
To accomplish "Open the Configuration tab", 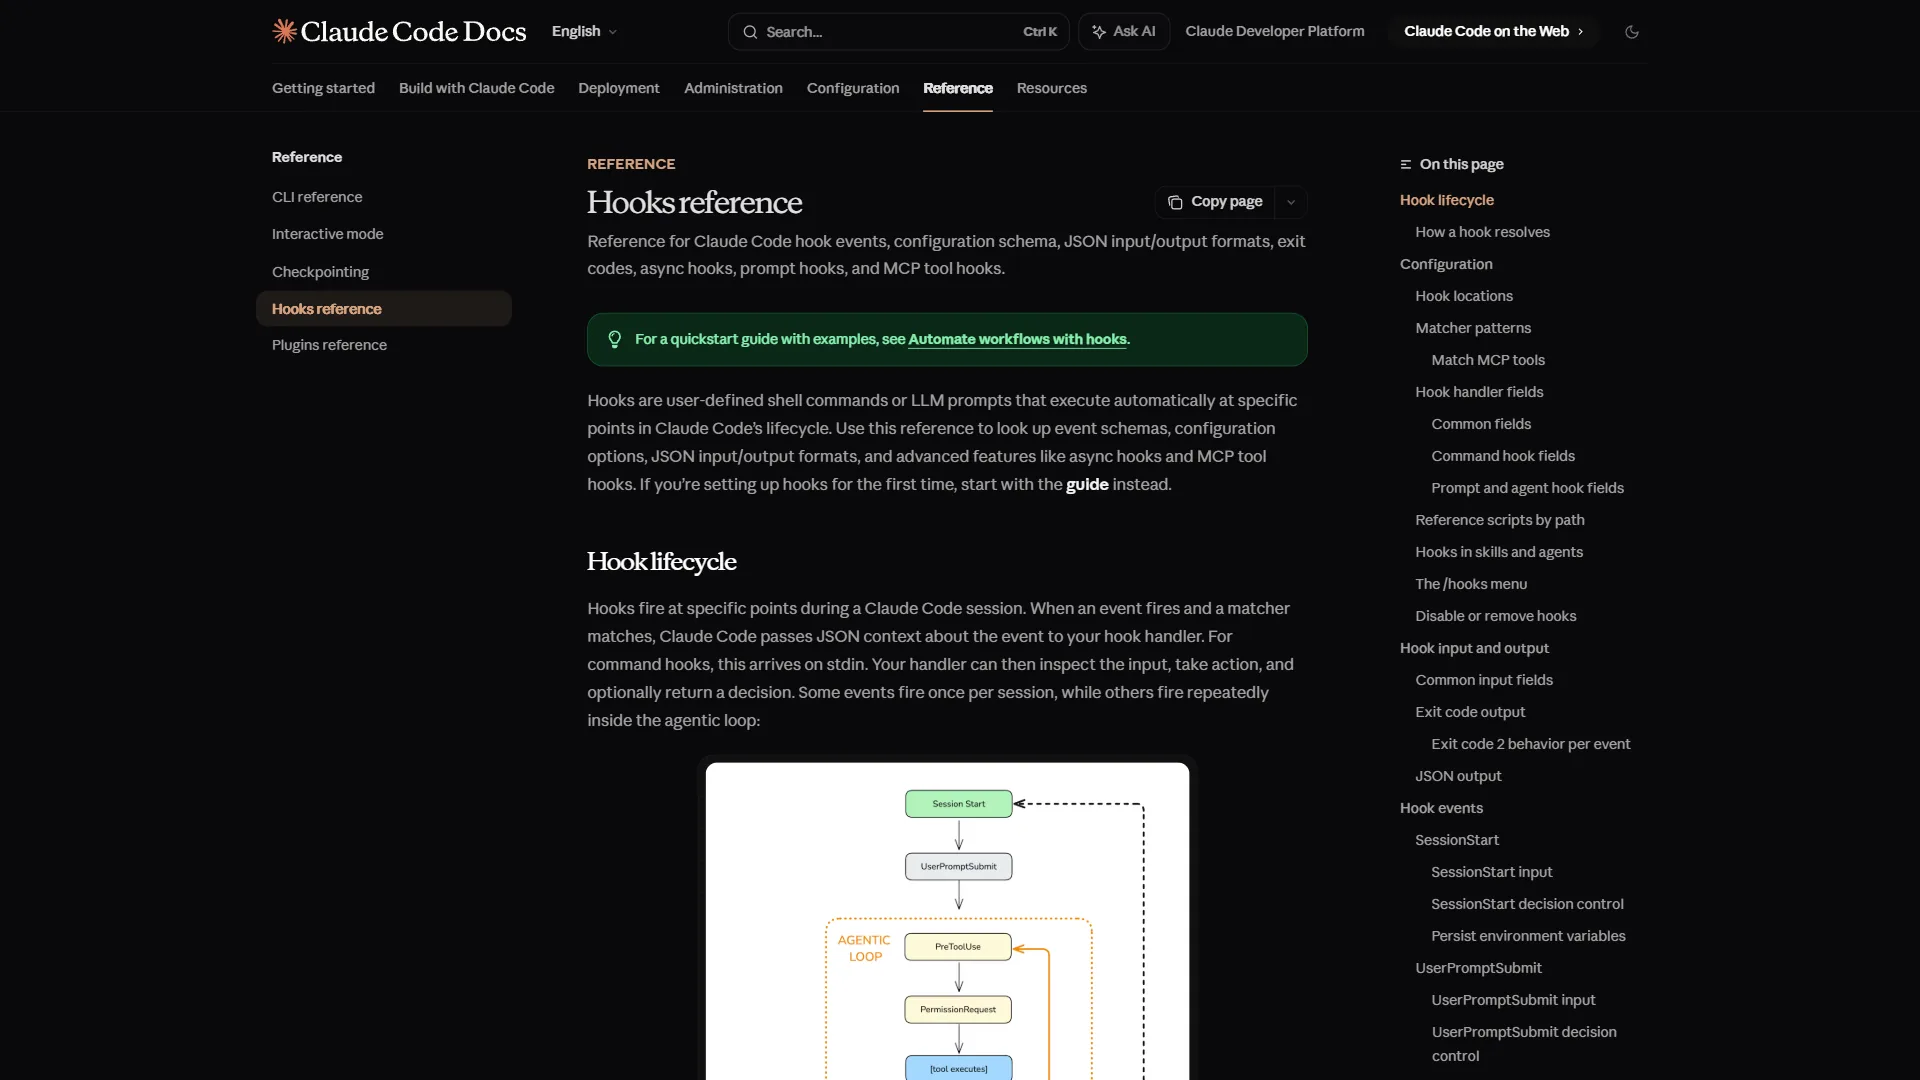I will [853, 88].
